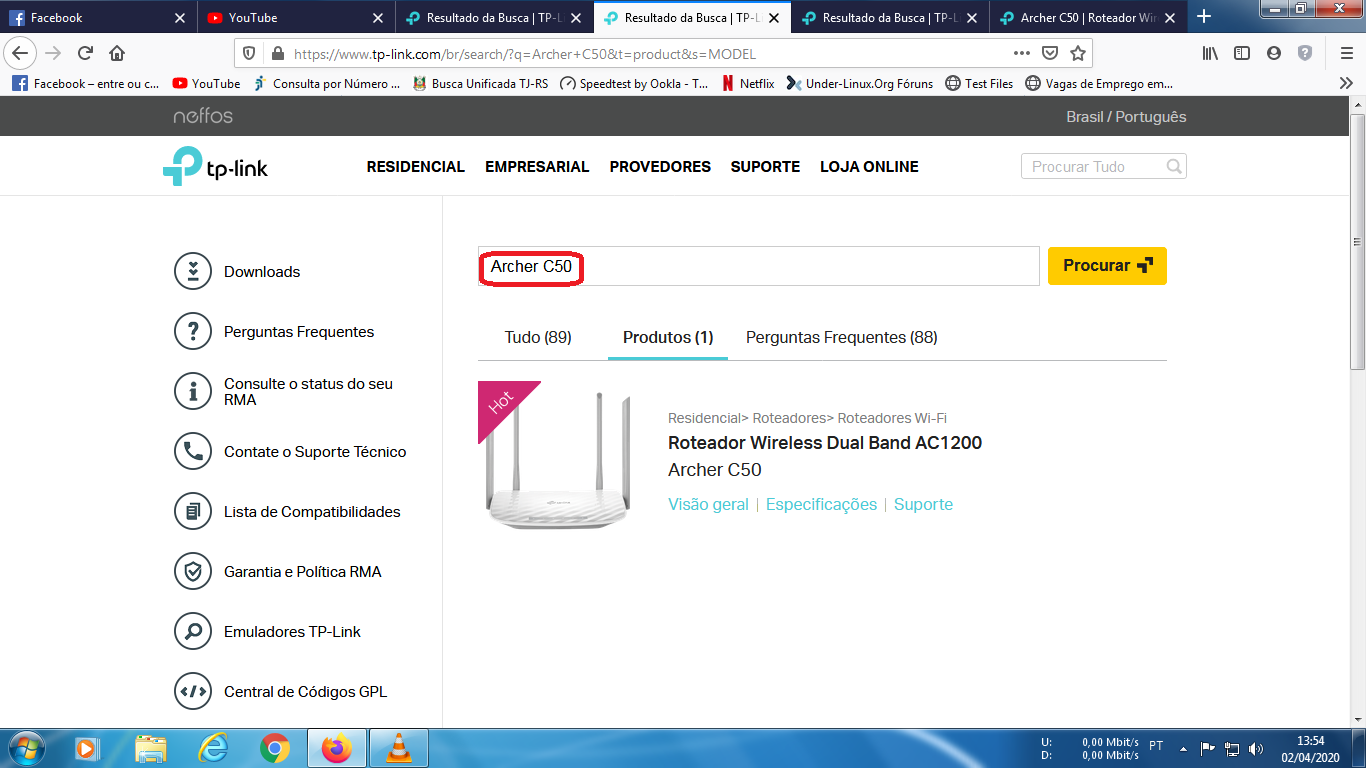Click Perguntas Frequentes question mark icon
Image resolution: width=1366 pixels, height=768 pixels.
tap(193, 332)
